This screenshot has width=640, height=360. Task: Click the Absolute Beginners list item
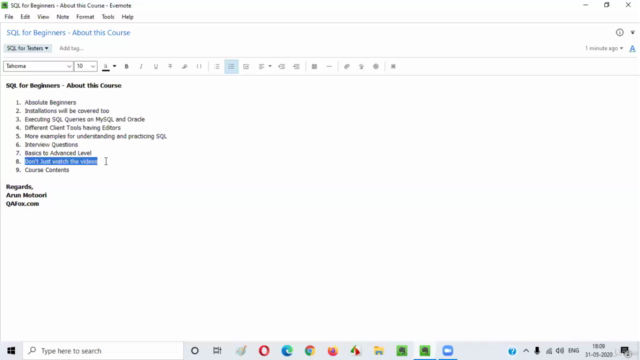(x=50, y=102)
